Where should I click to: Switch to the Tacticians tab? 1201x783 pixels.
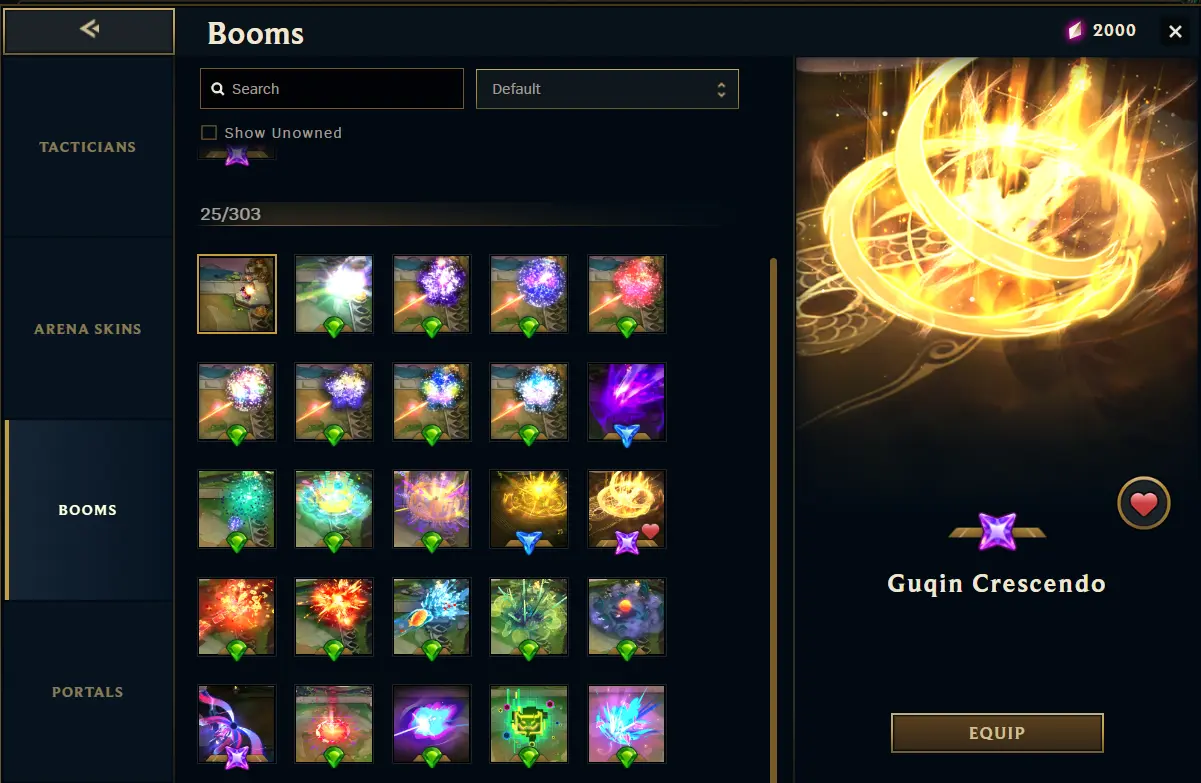[x=88, y=147]
